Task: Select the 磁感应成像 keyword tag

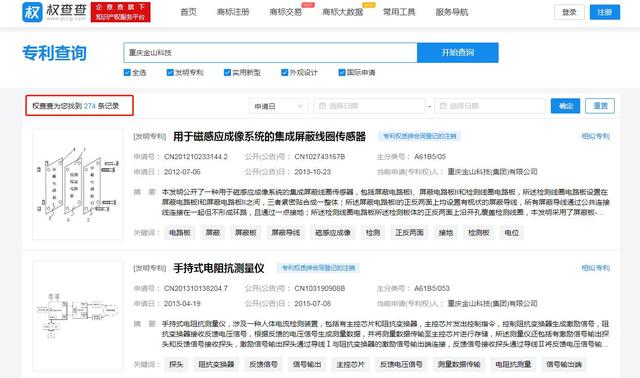Action: click(333, 233)
